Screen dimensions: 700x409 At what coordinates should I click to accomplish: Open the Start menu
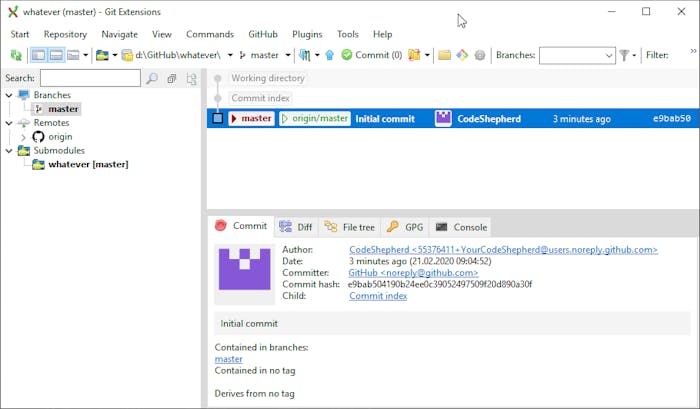pos(20,34)
